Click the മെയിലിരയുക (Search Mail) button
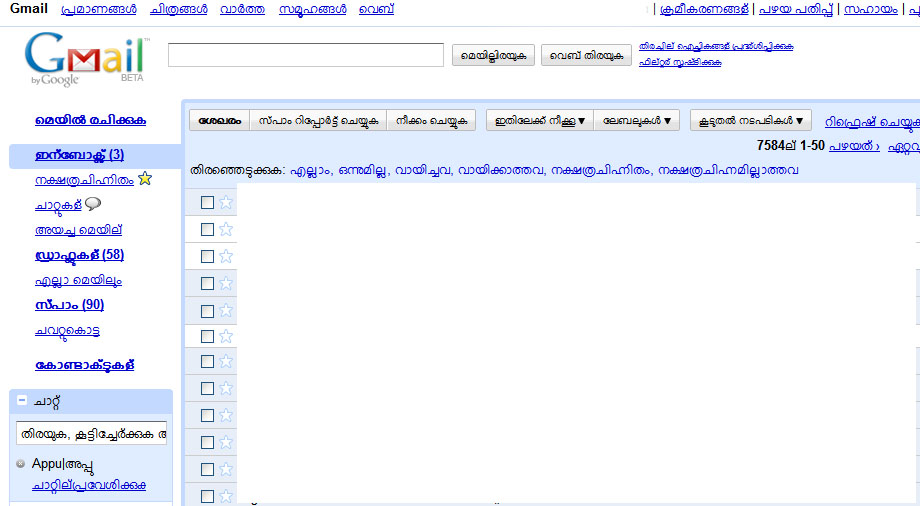The width and height of the screenshot is (920, 506). click(493, 56)
